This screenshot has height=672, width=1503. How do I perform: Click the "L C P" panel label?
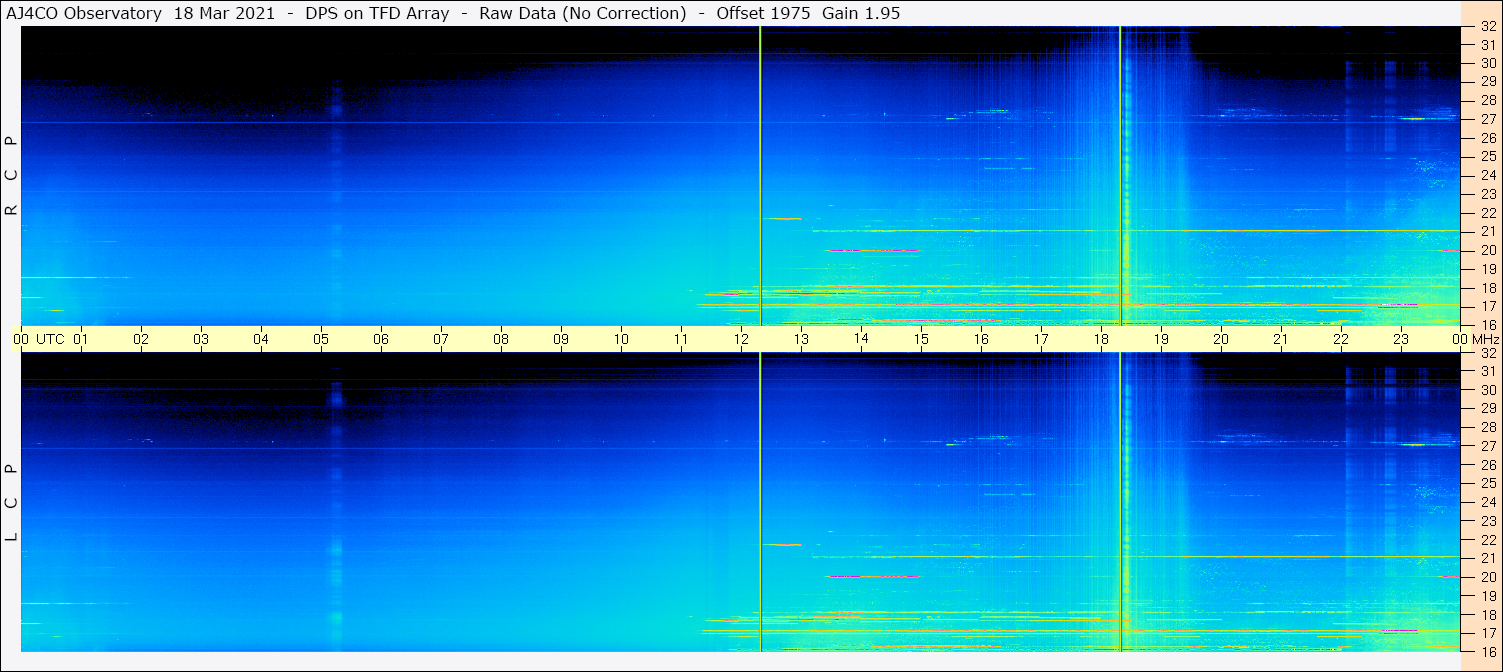tap(12, 502)
